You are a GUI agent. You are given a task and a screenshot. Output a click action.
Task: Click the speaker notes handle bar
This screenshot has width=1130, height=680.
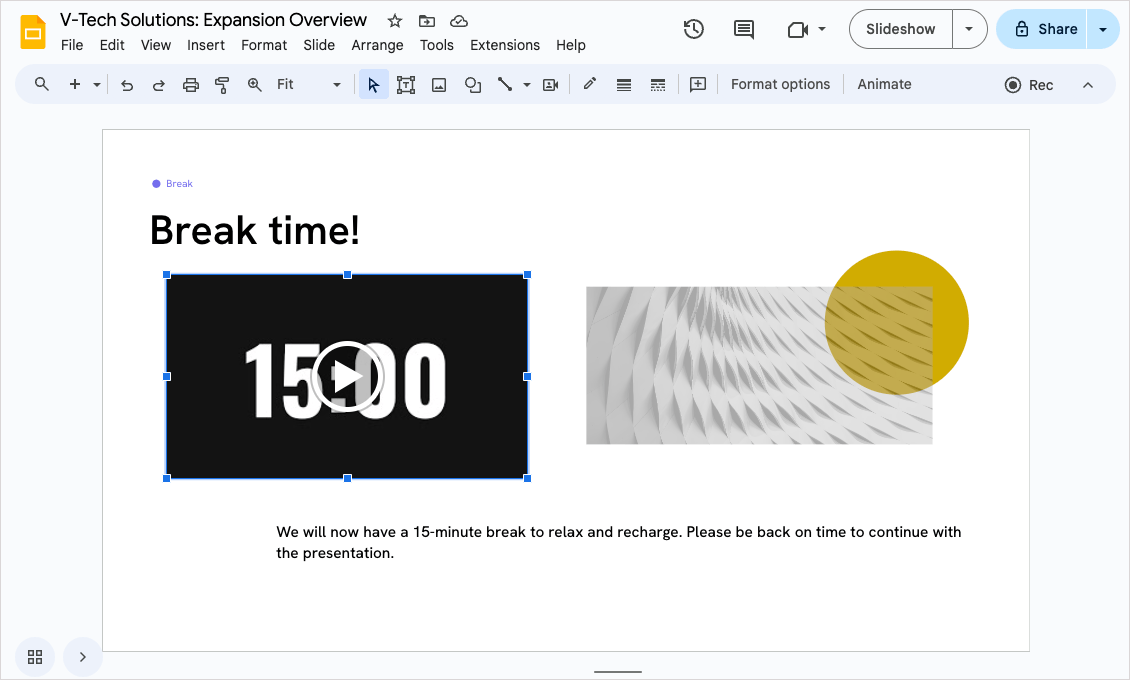click(618, 671)
